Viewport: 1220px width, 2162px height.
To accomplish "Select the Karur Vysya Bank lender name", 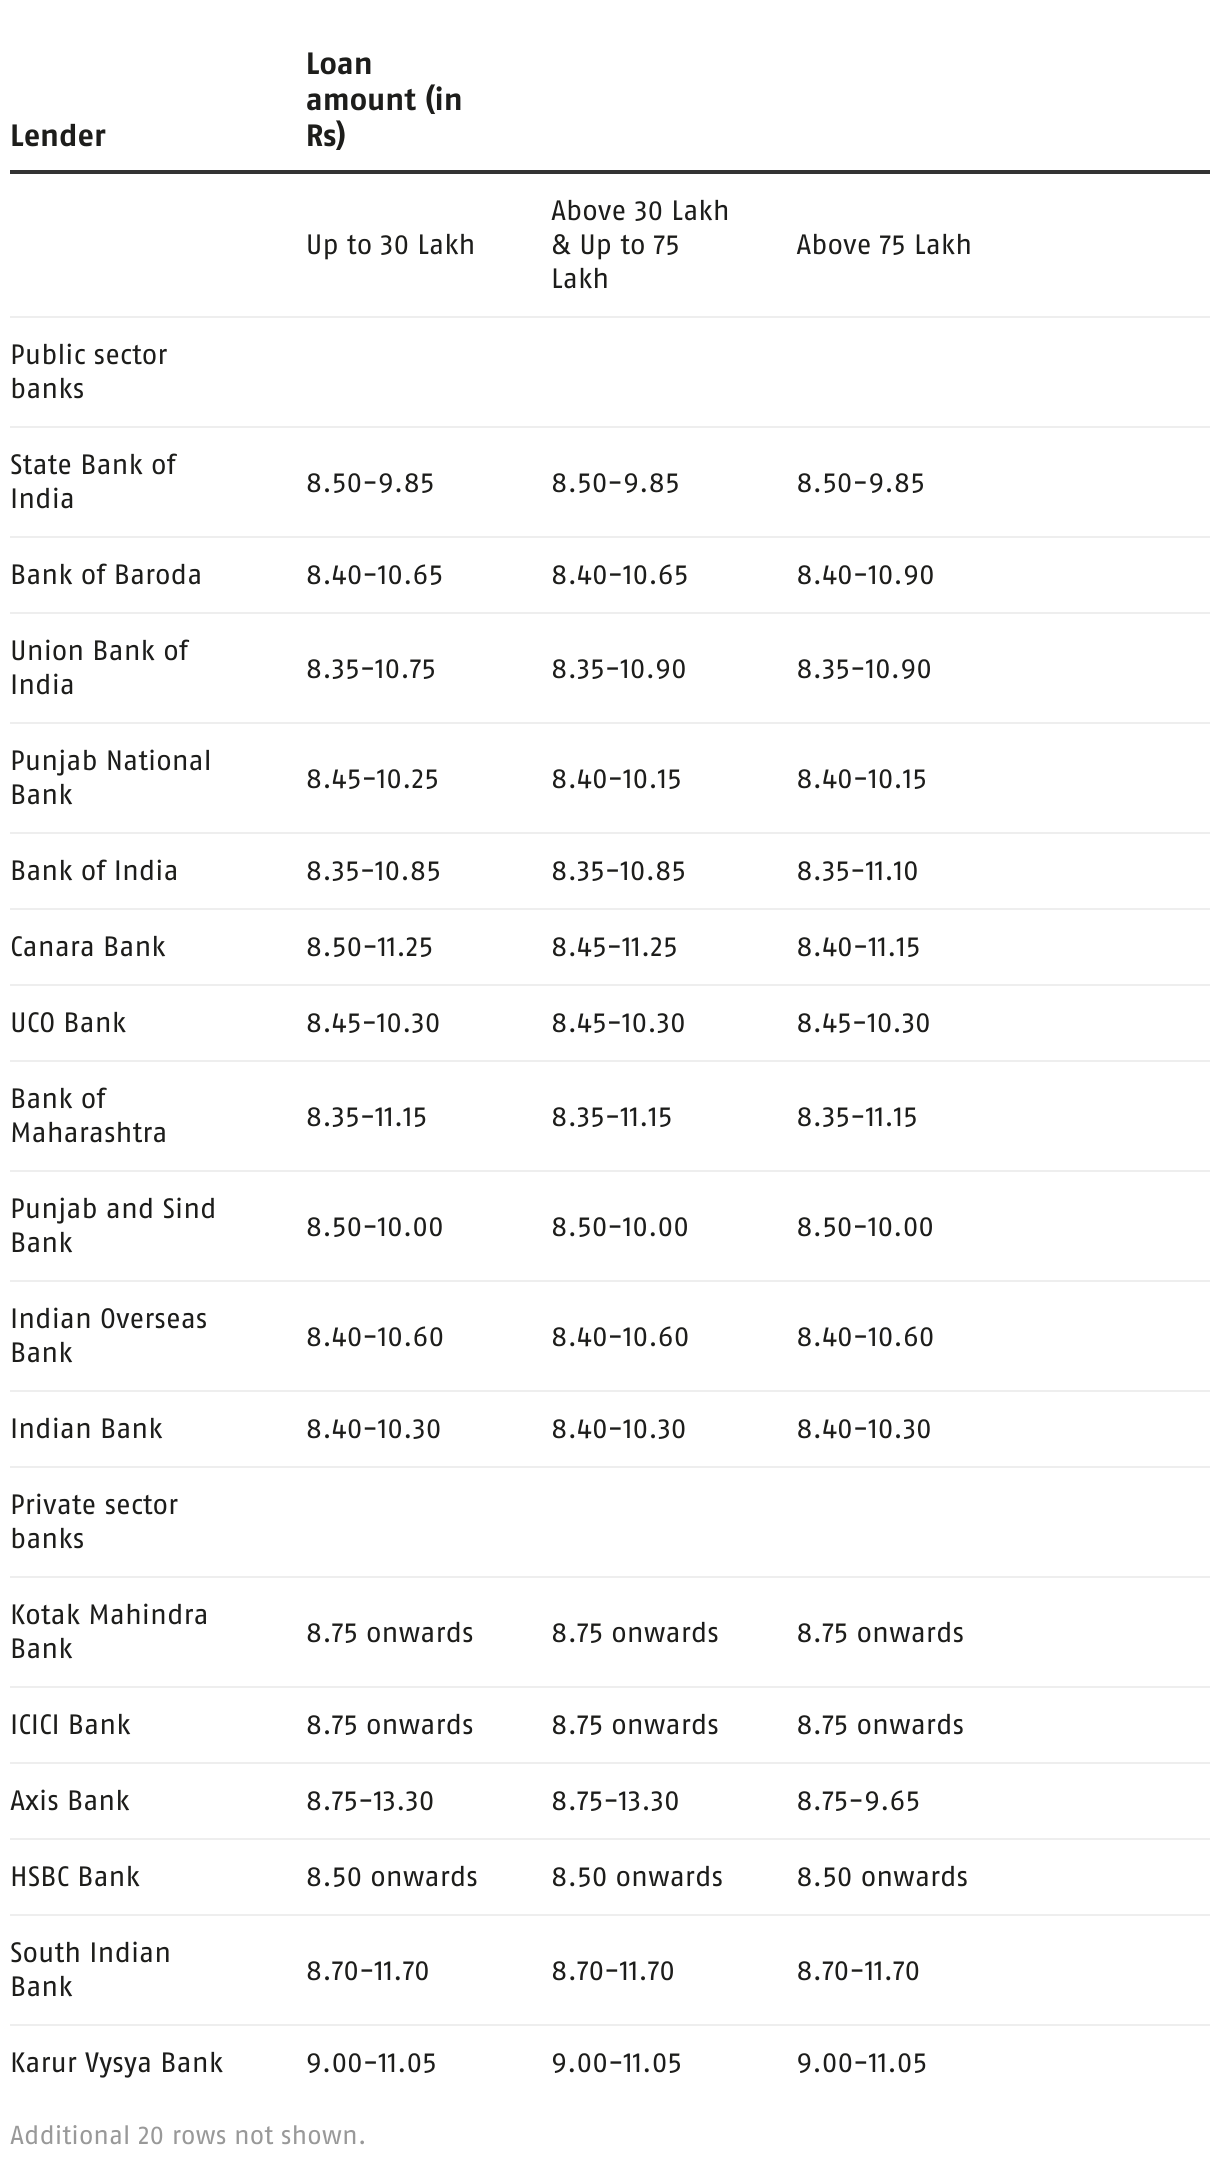I will (116, 2063).
